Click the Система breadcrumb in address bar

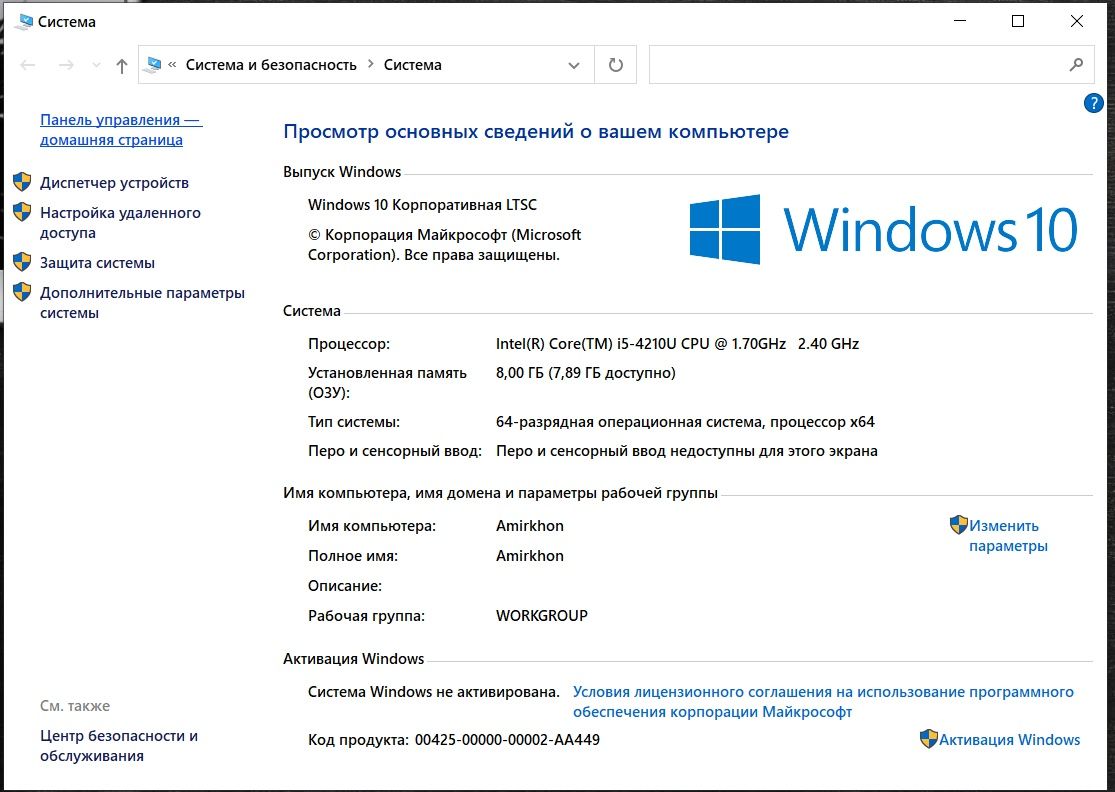[x=412, y=65]
